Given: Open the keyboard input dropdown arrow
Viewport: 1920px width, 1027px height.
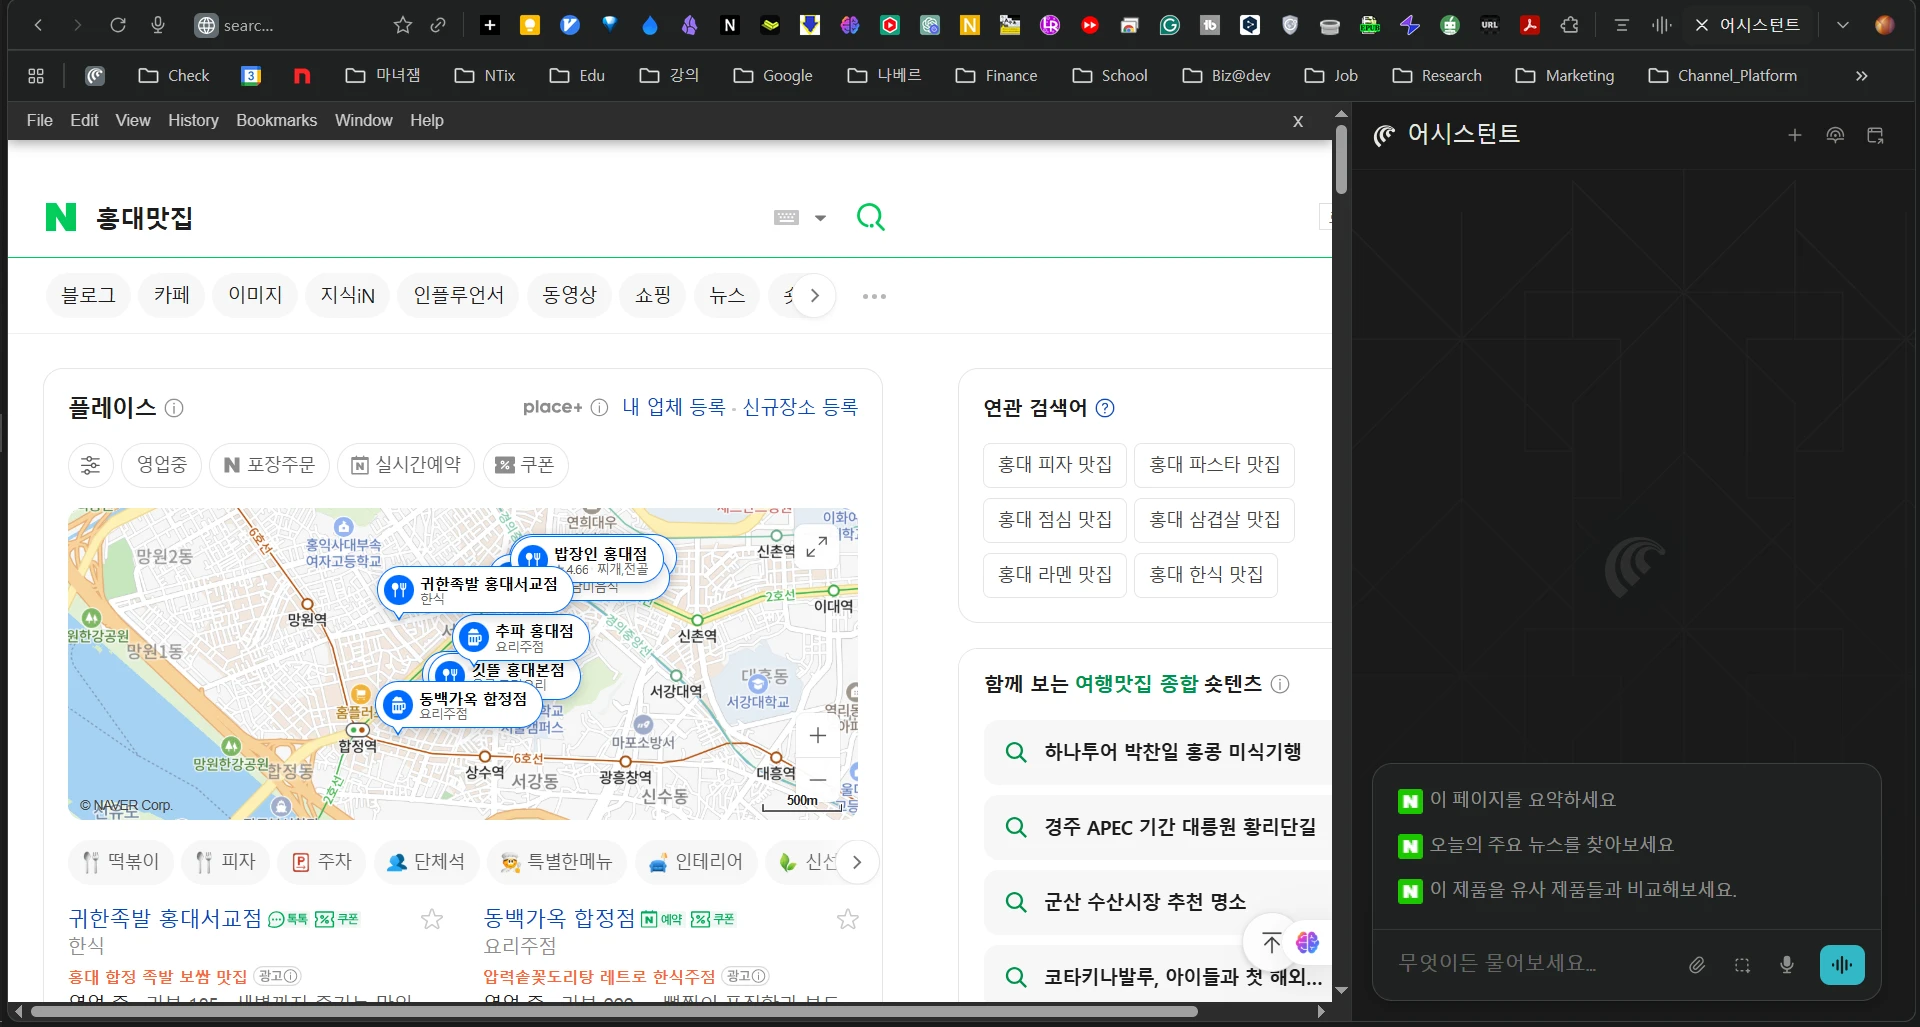Looking at the screenshot, I should [x=820, y=218].
